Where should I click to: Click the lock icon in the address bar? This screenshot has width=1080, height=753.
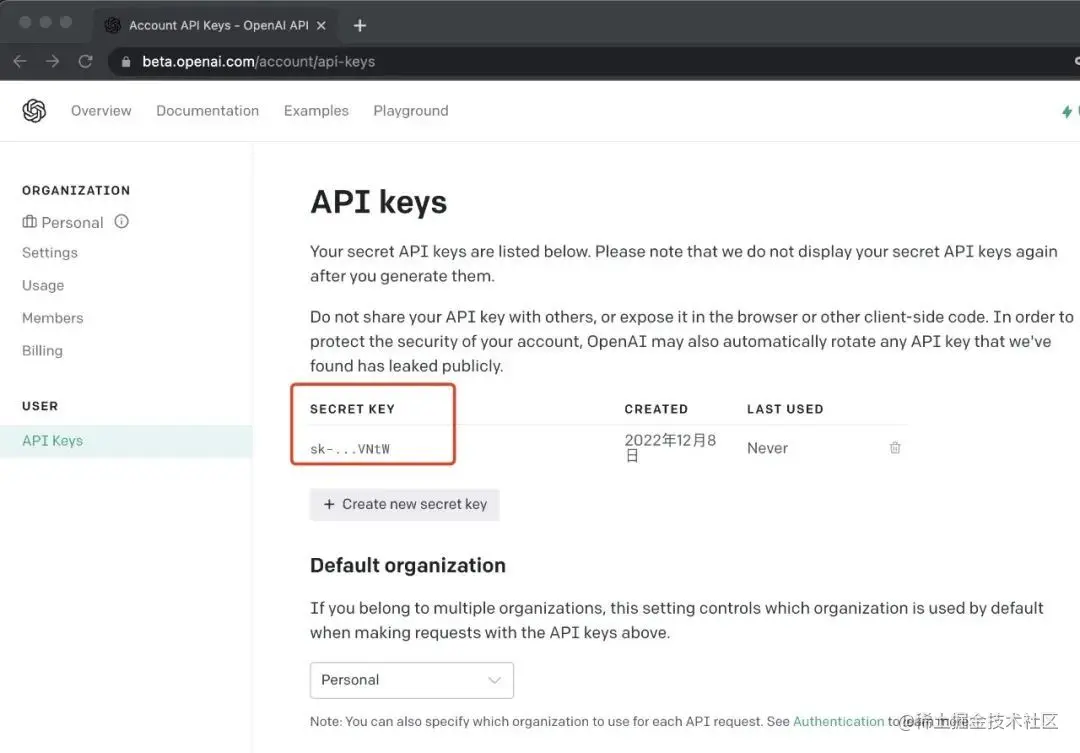[x=126, y=62]
